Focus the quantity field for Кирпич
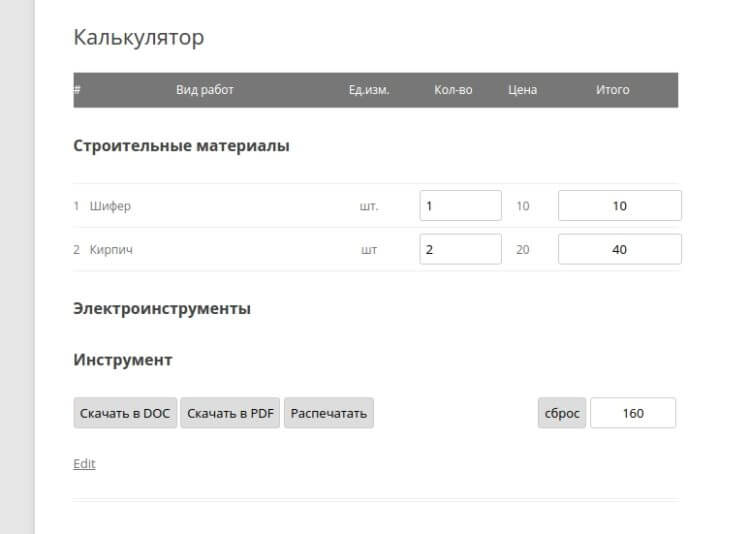The width and height of the screenshot is (750, 534). 461,249
